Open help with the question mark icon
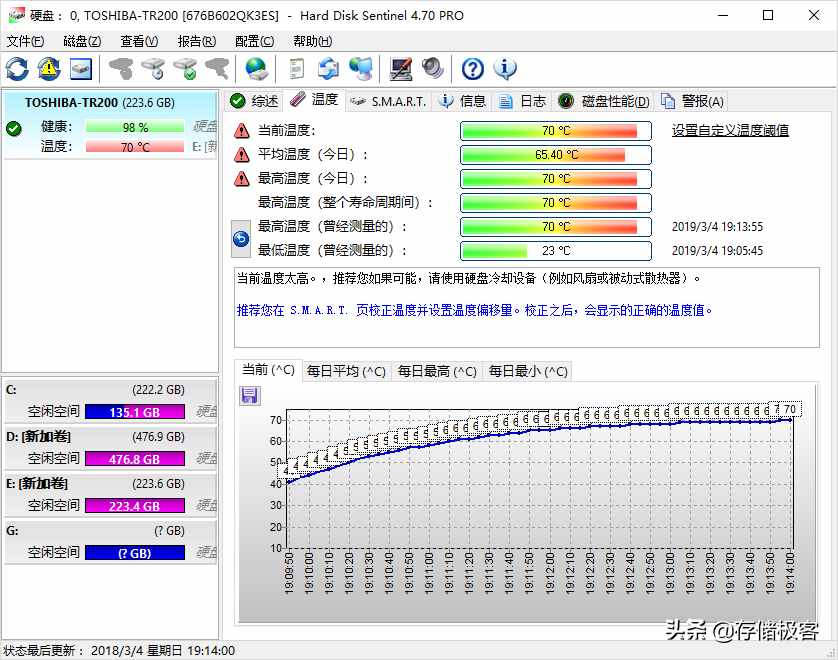838x660 pixels. [473, 69]
